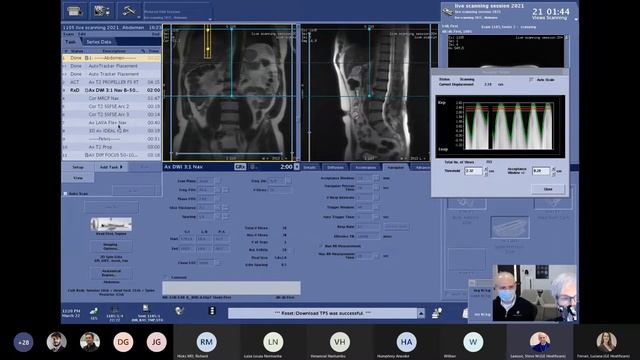640x360 pixels.
Task: Click the W participant tile
Action: click(x=473, y=342)
